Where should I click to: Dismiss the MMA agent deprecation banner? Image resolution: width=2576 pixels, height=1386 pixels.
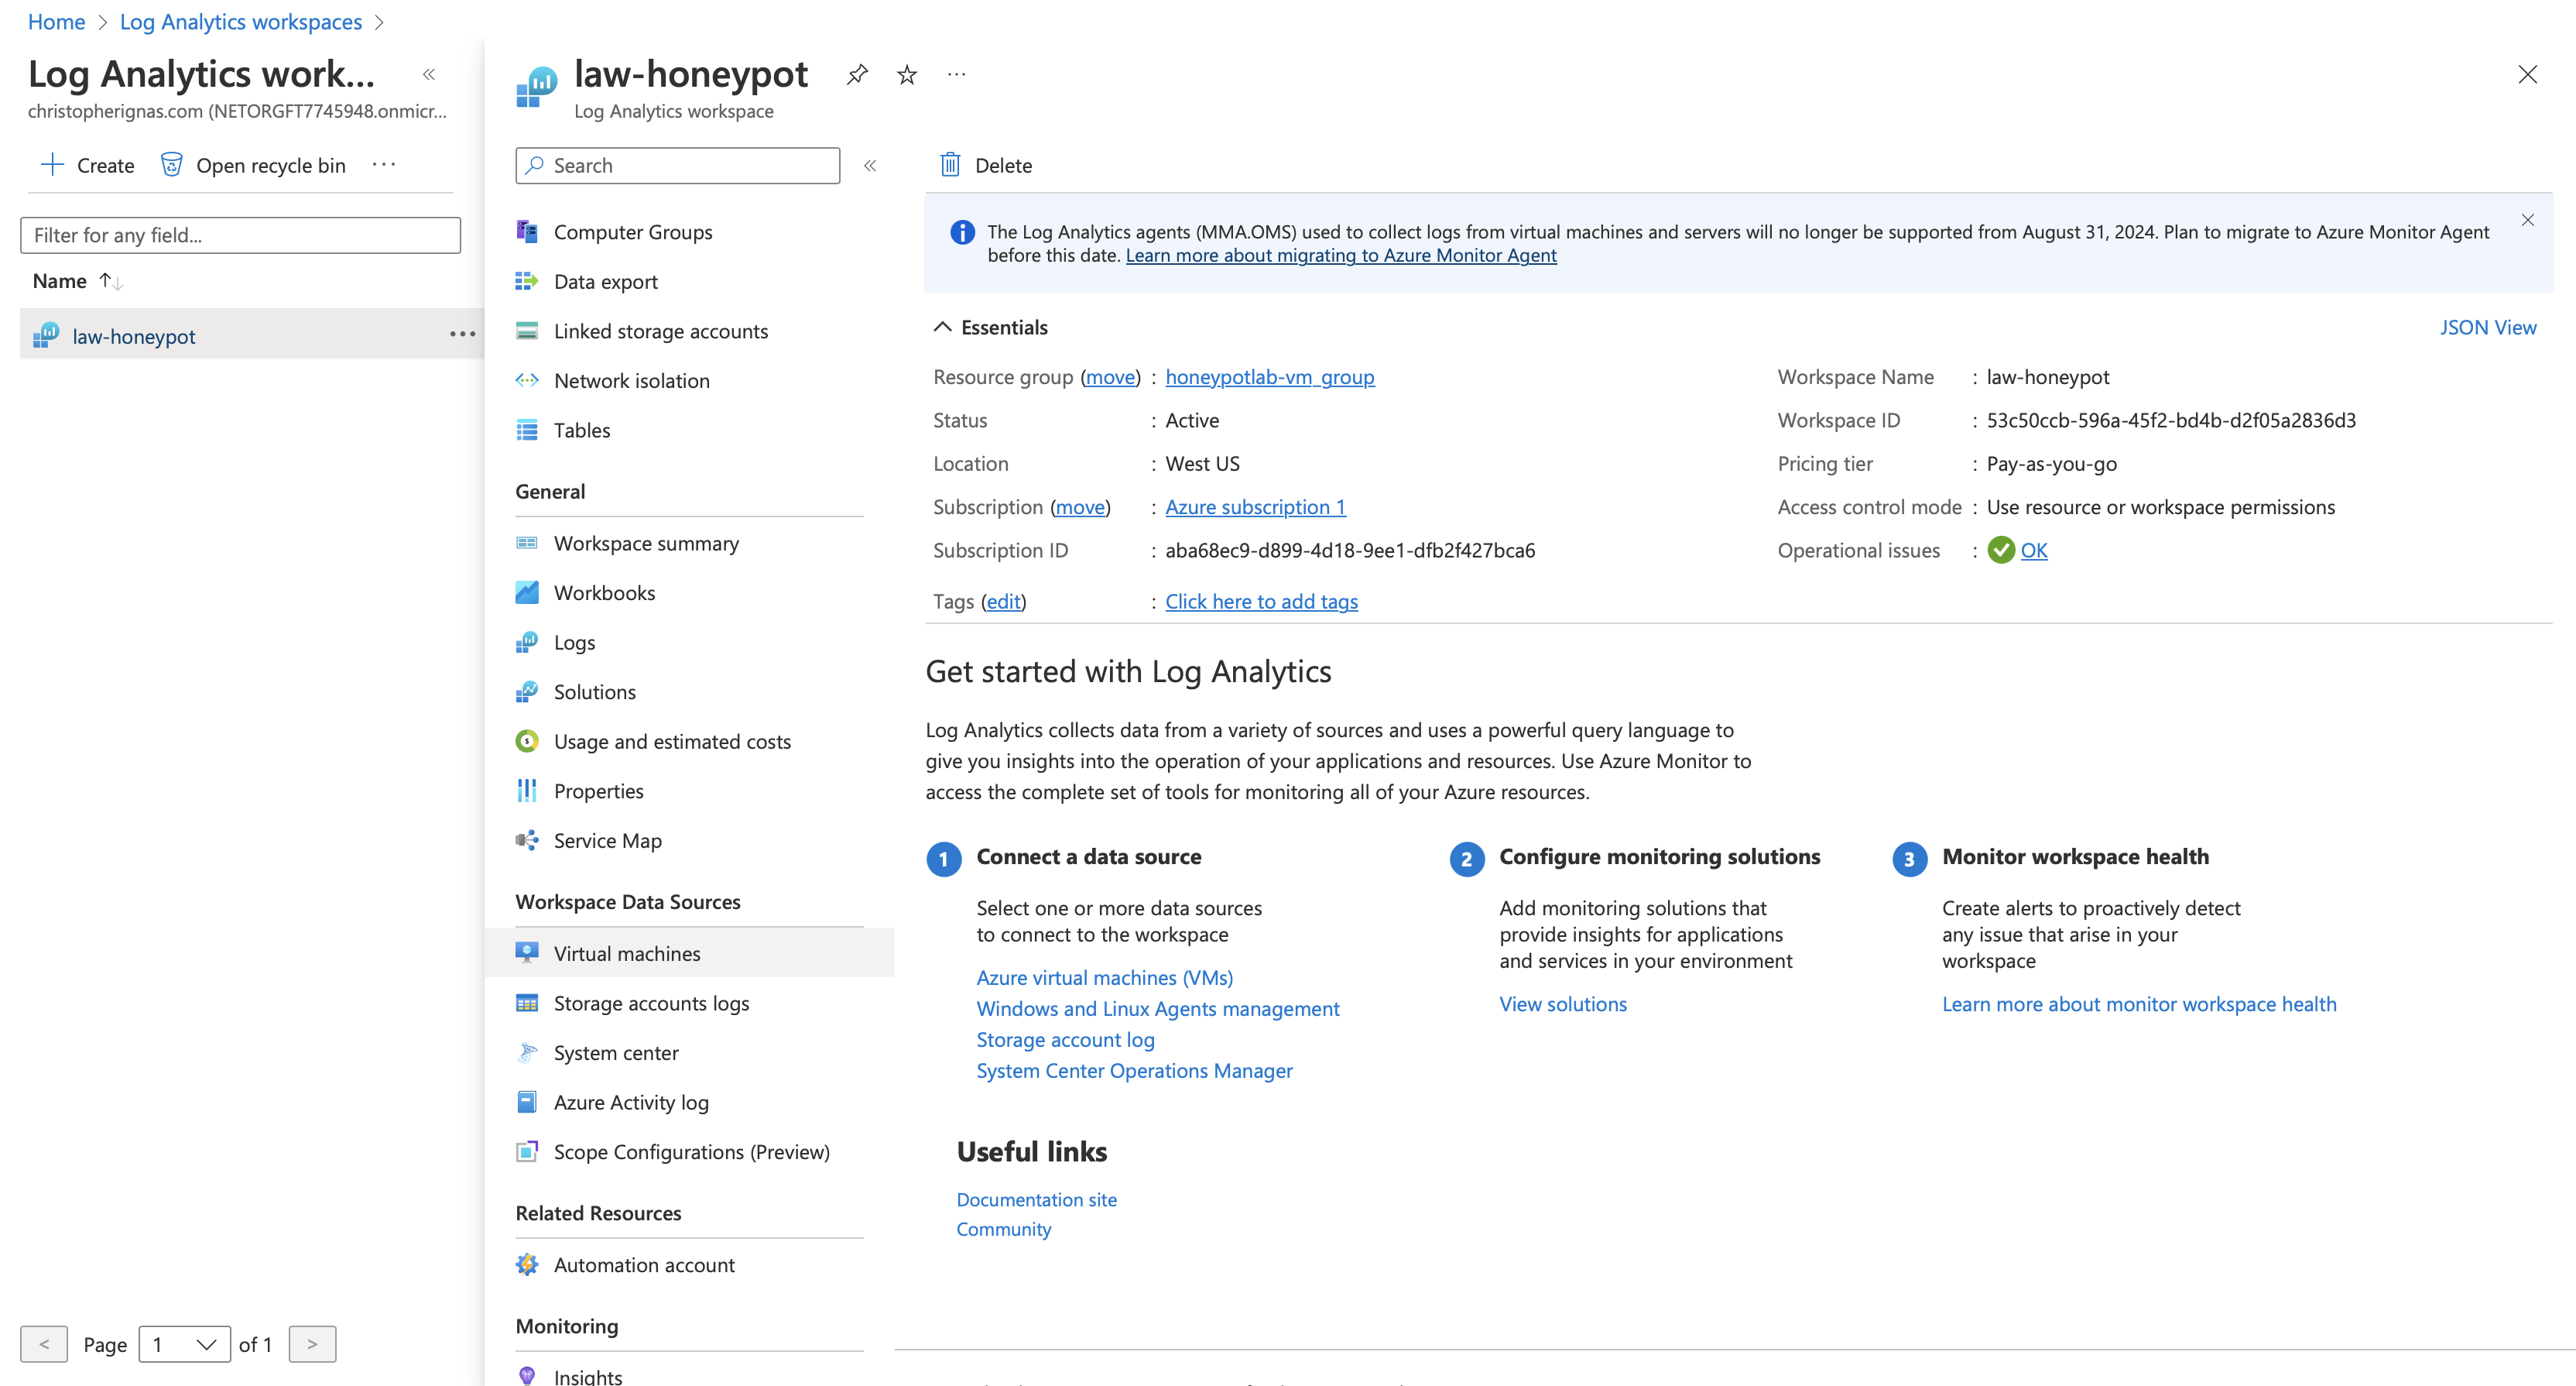[x=2527, y=220]
